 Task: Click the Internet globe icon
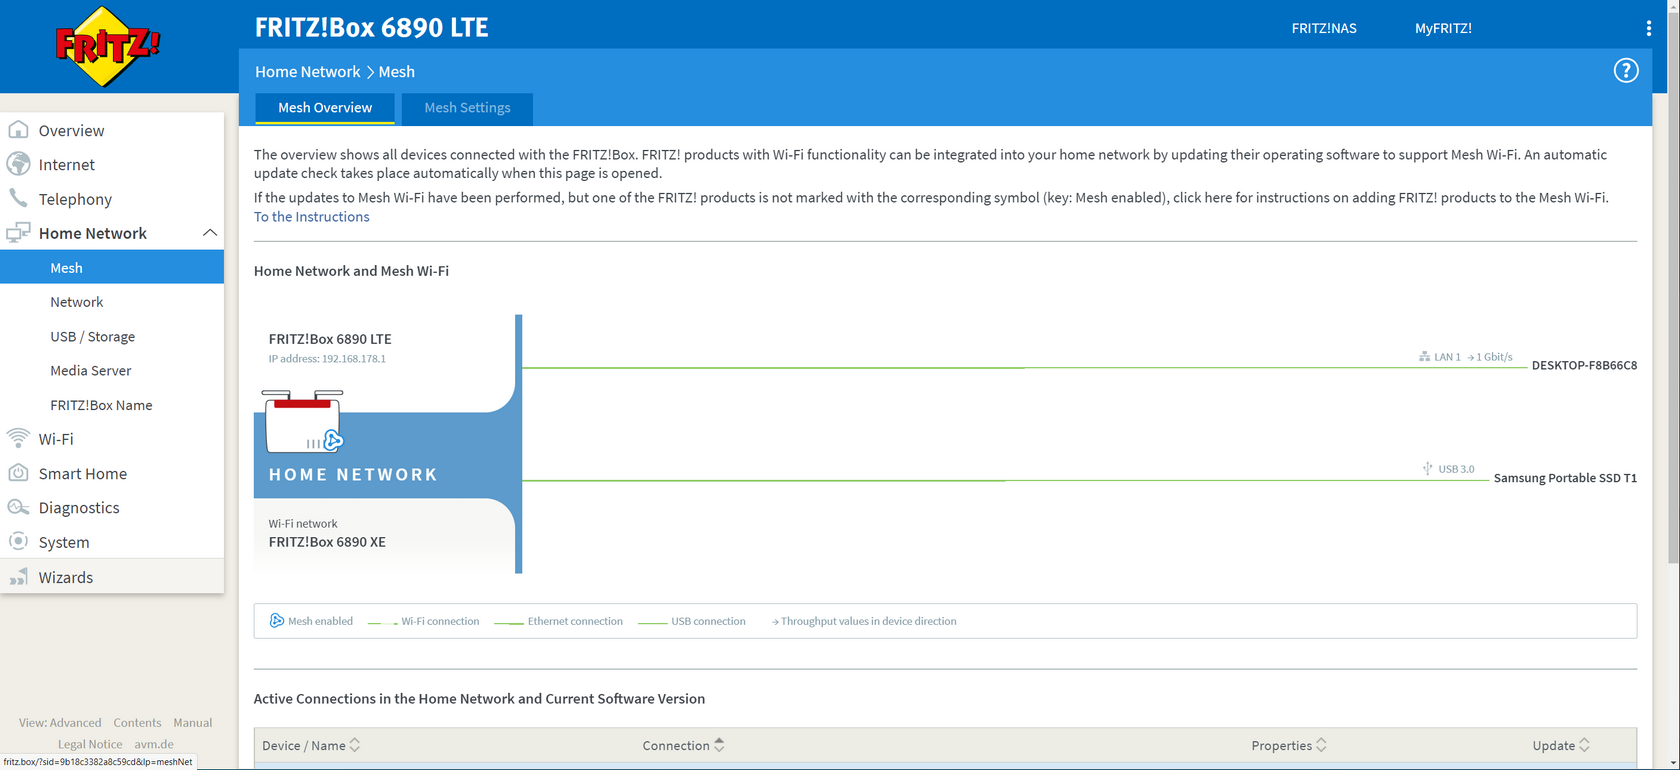click(x=18, y=164)
